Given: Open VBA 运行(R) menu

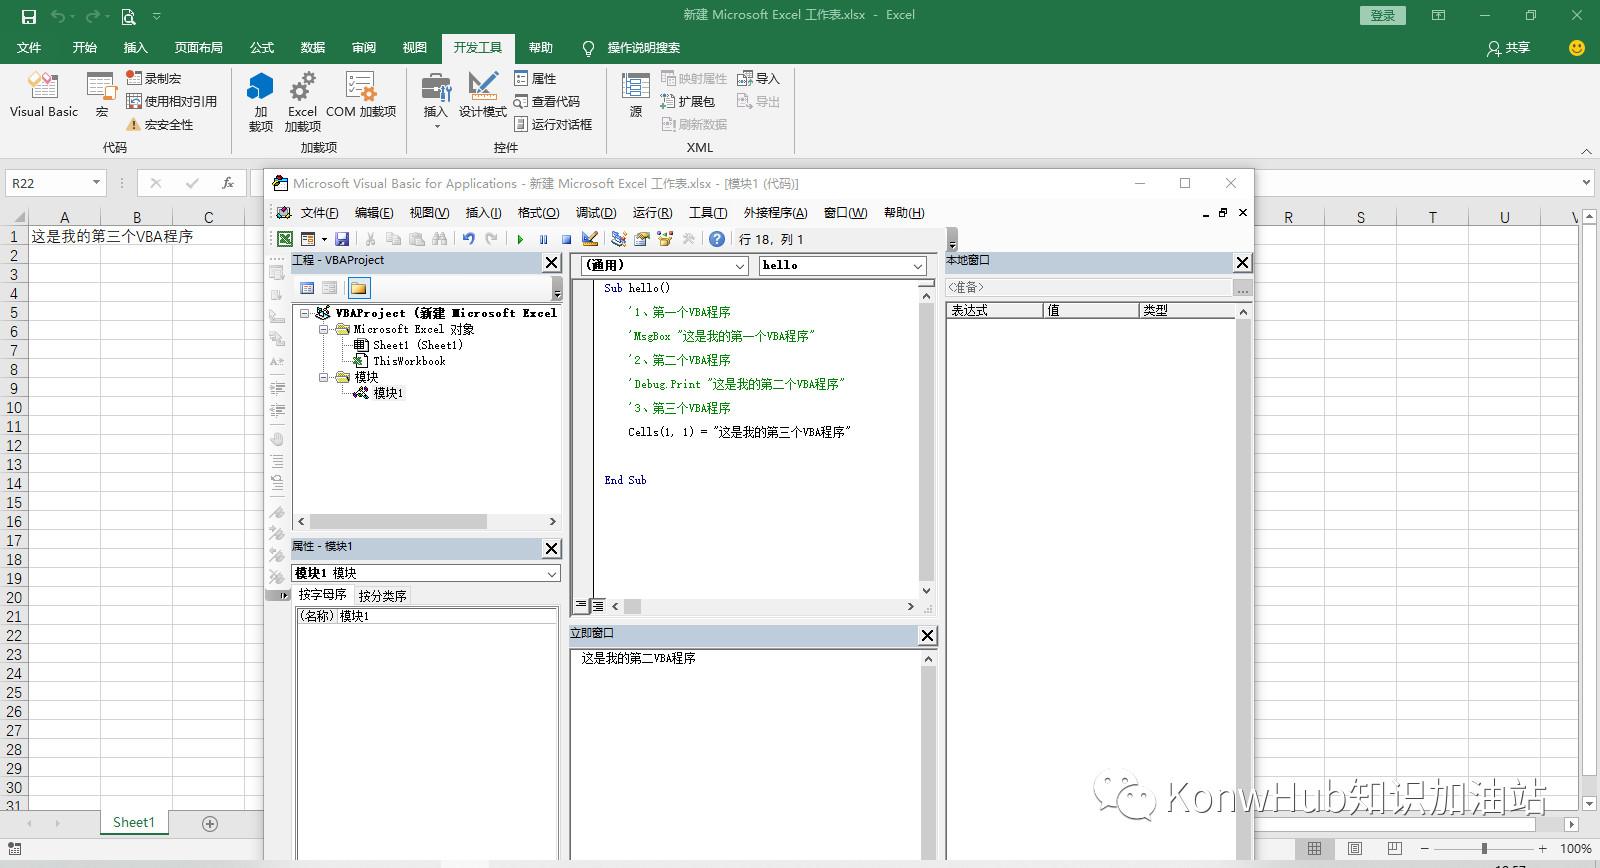Looking at the screenshot, I should tap(652, 212).
